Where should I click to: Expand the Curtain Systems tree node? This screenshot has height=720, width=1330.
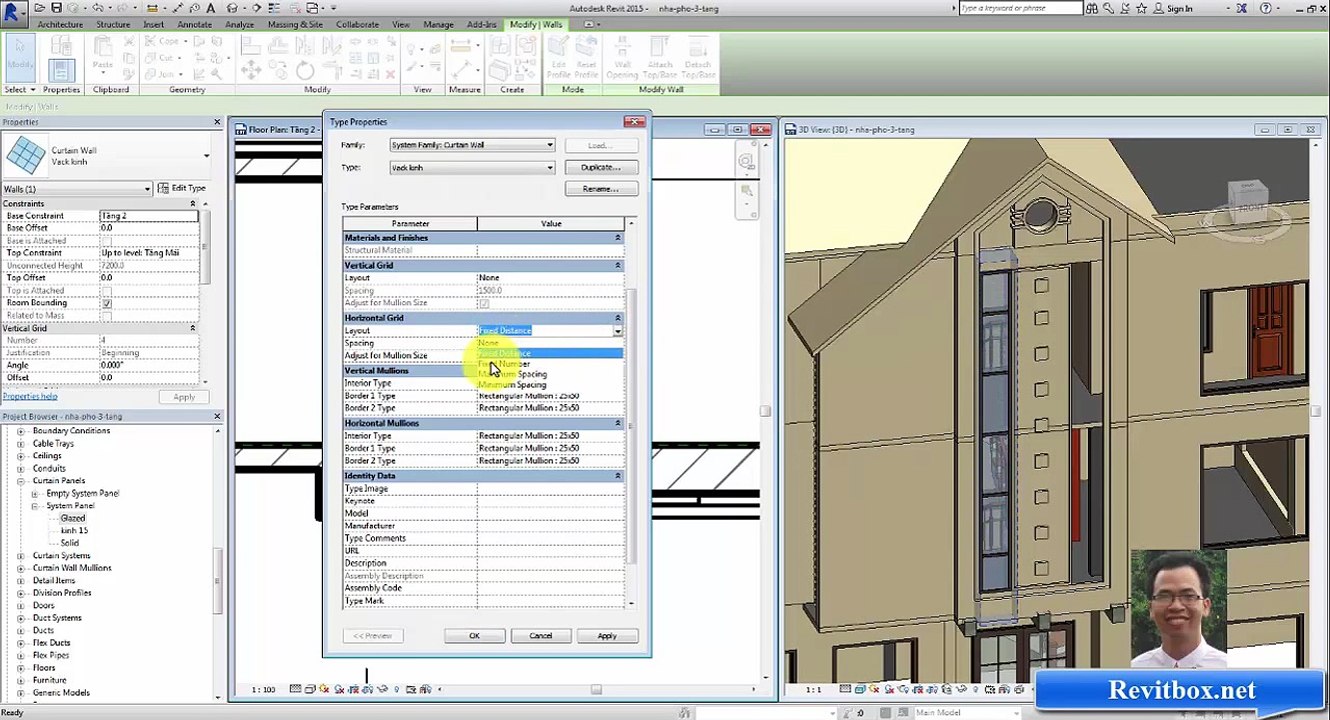(21, 556)
